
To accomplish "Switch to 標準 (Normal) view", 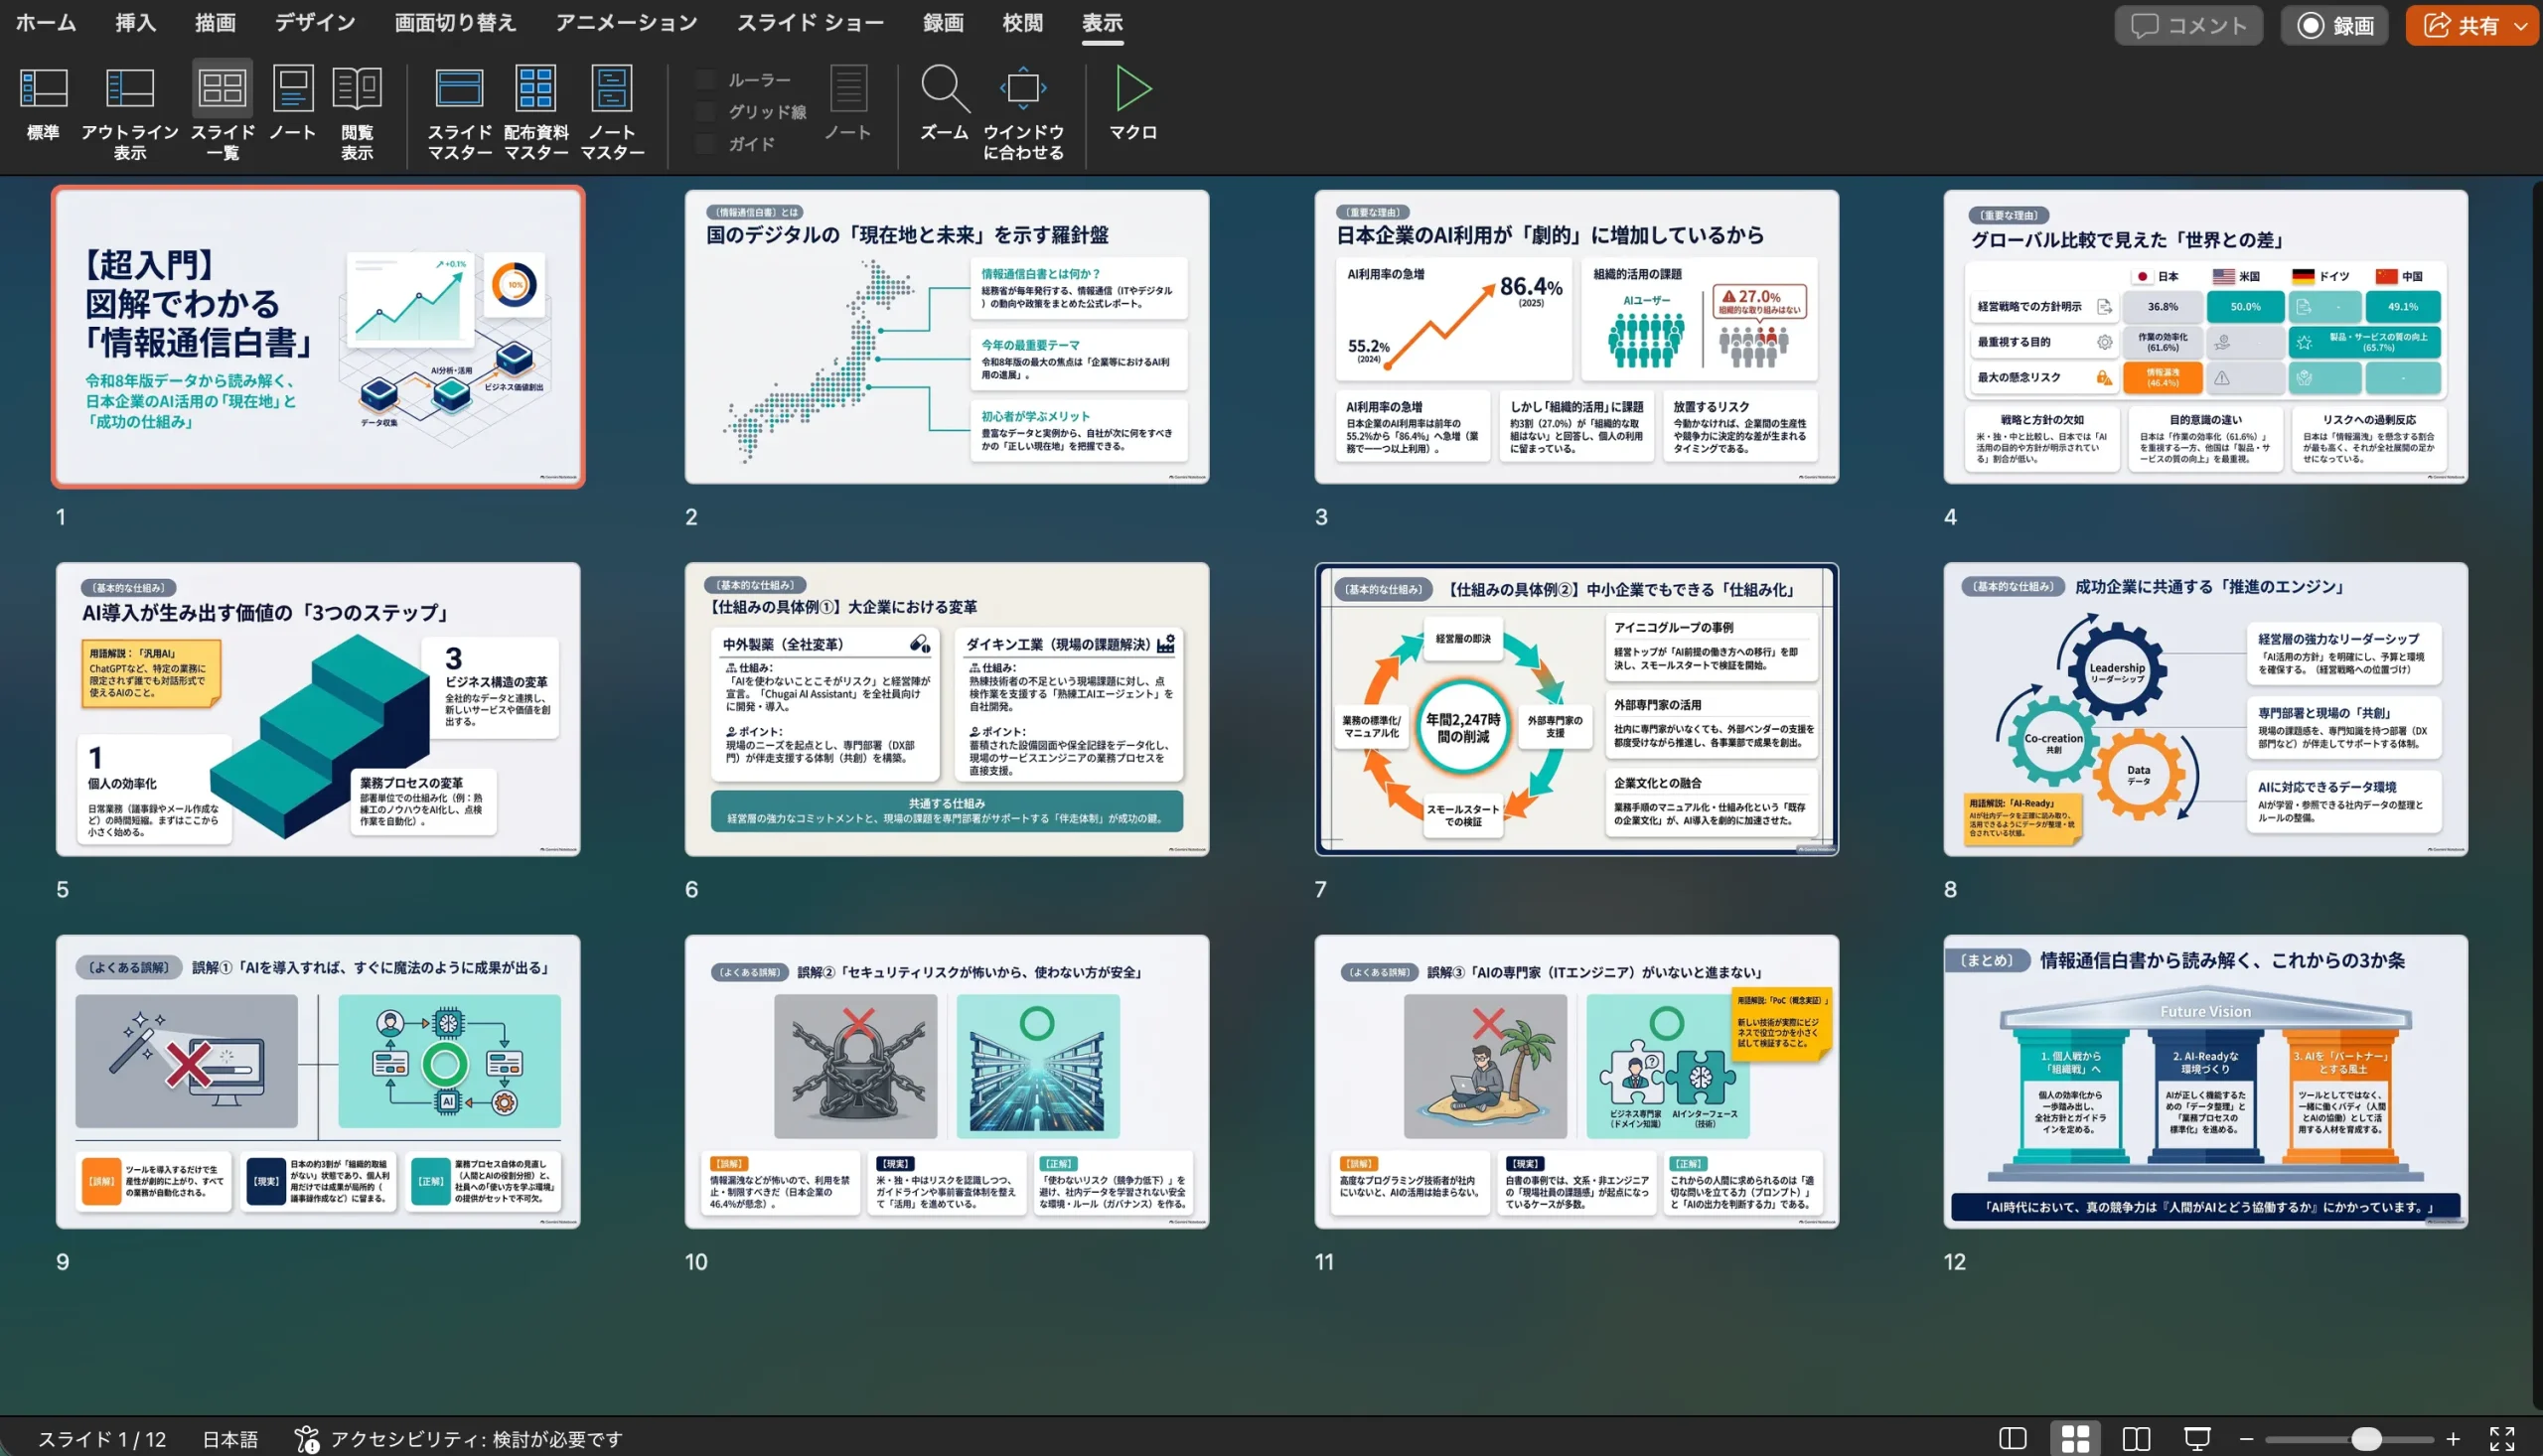I will tap(43, 104).
